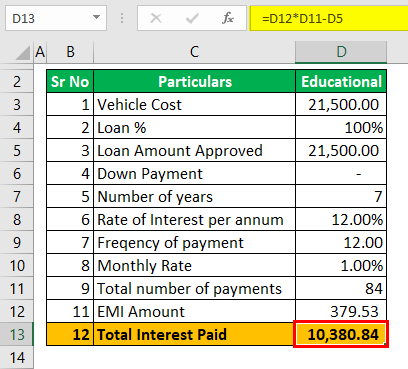Select column D header
The height and width of the screenshot is (369, 408).
point(341,52)
